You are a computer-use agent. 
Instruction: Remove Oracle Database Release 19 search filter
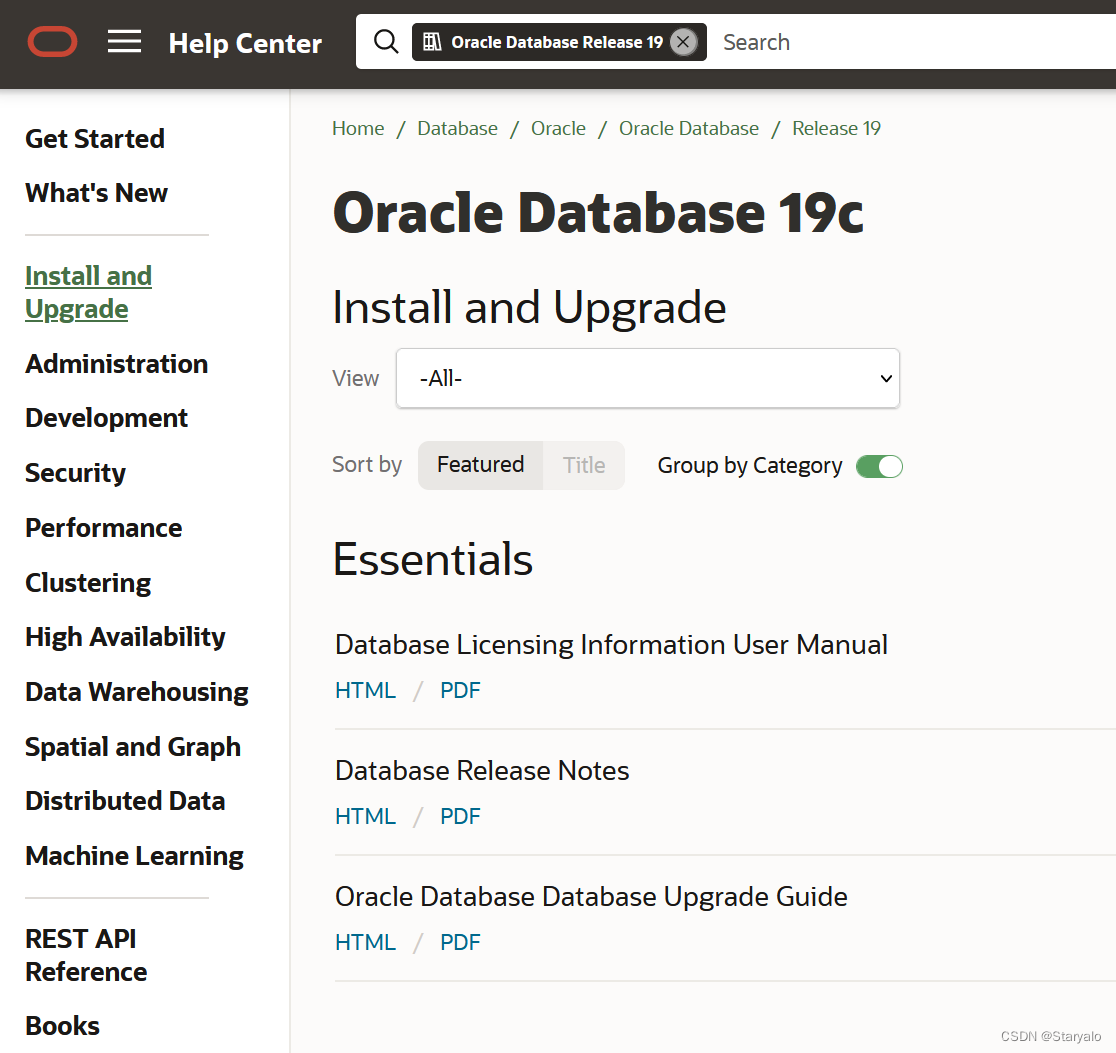pyautogui.click(x=683, y=42)
